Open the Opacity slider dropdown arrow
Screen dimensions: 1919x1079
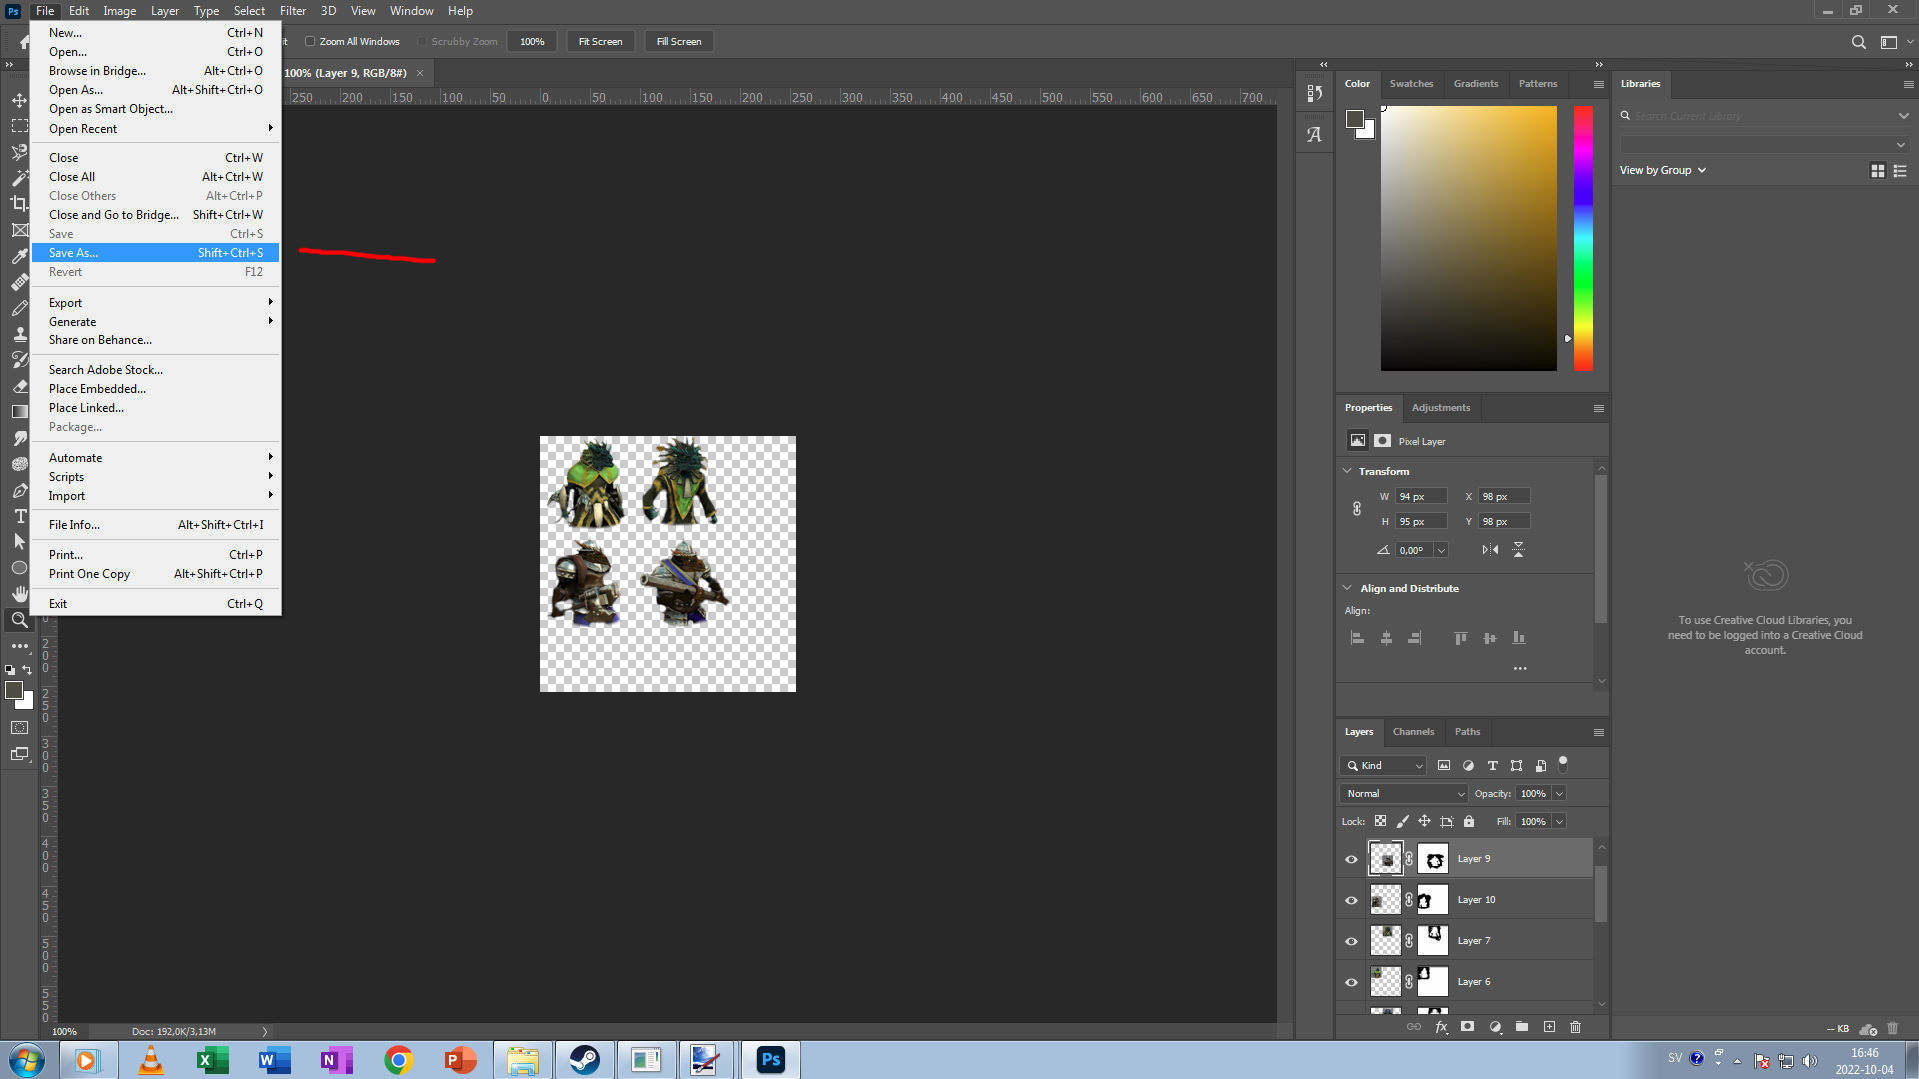1559,794
